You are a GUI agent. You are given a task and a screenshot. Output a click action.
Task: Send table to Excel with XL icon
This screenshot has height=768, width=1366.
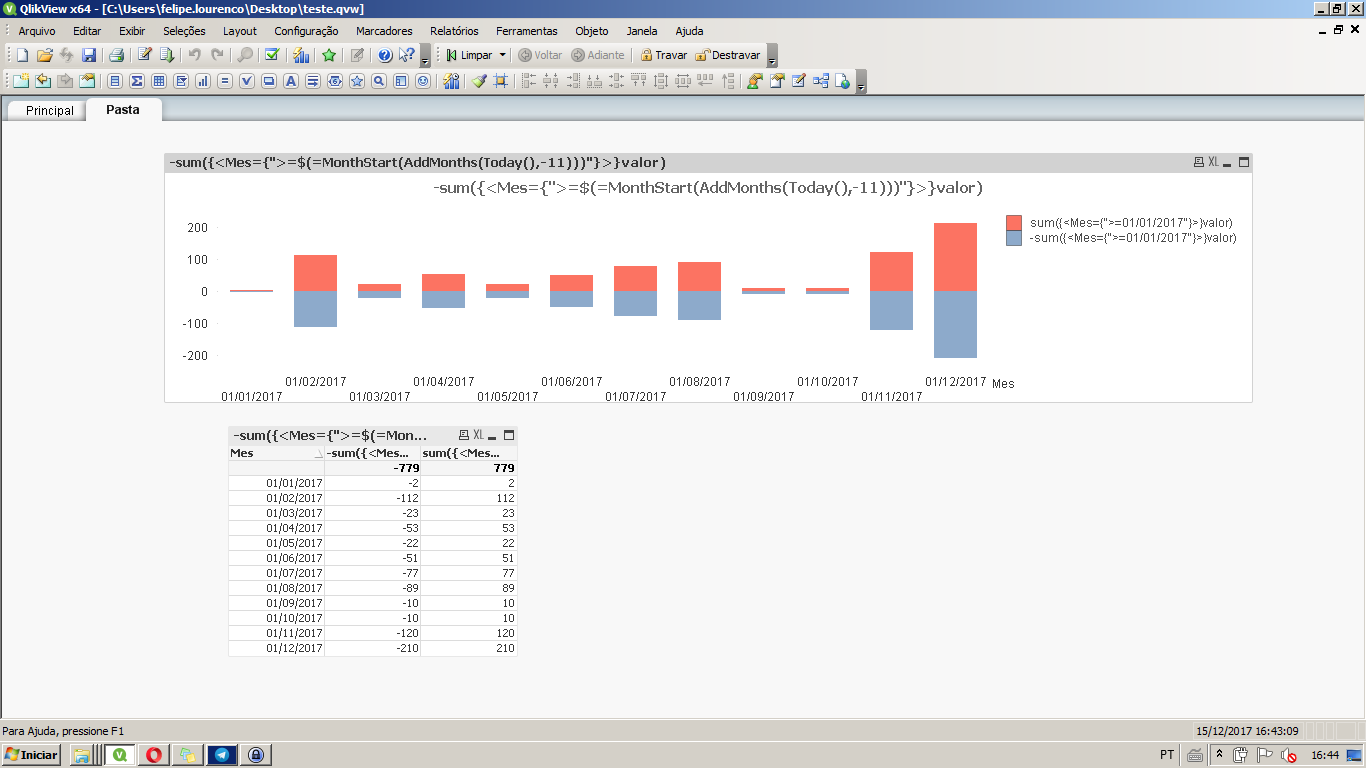tap(478, 435)
